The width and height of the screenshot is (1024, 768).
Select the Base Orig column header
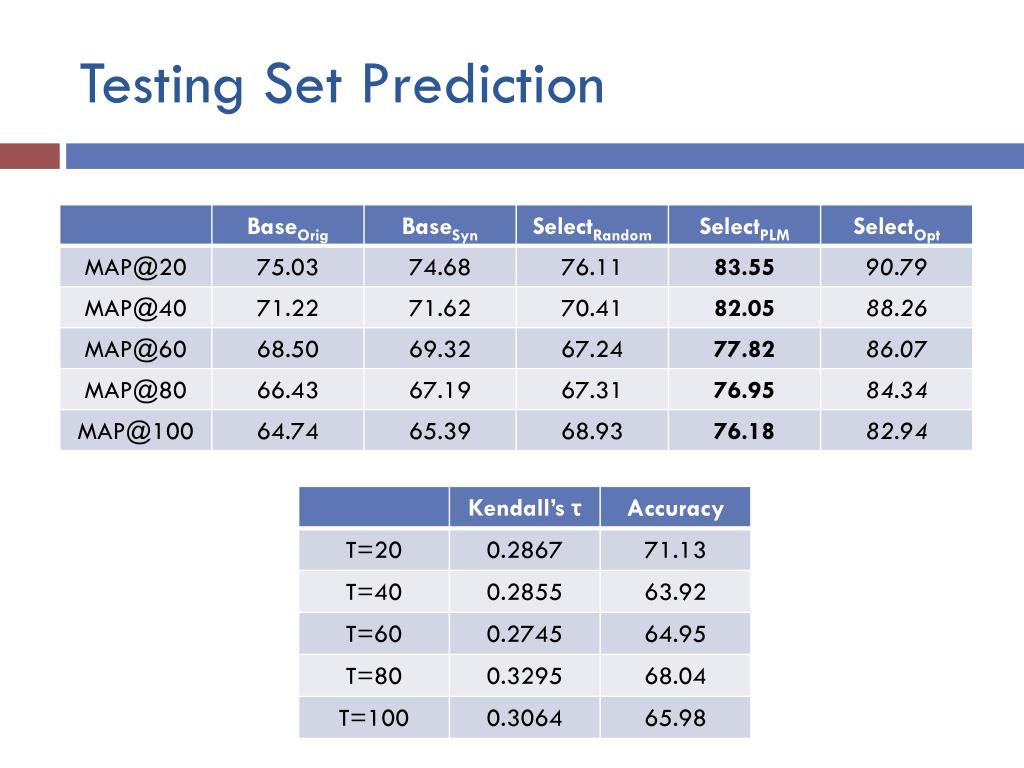288,227
